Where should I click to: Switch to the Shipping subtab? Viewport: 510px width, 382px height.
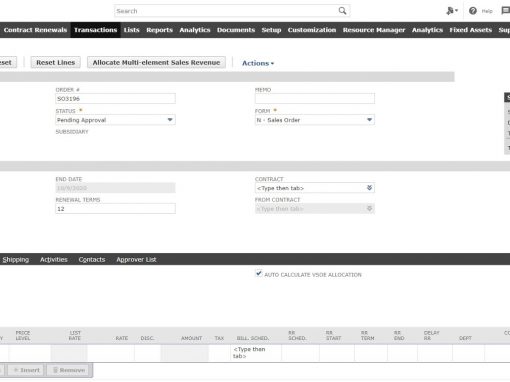click(16, 259)
